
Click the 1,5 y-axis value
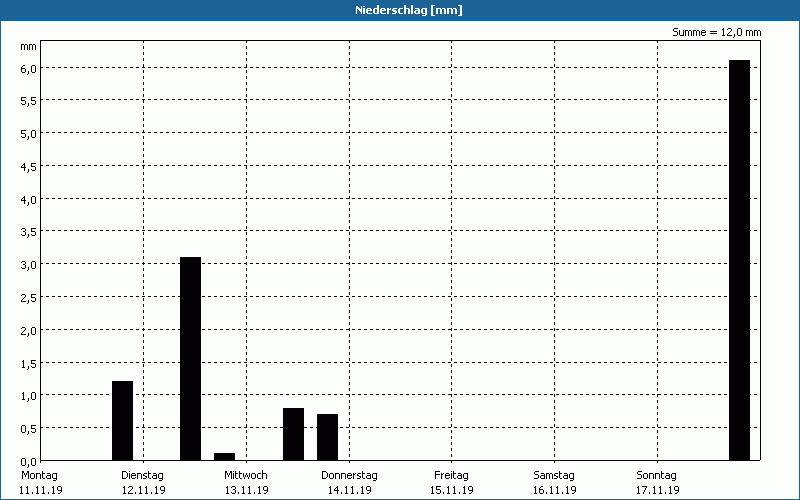click(x=29, y=364)
